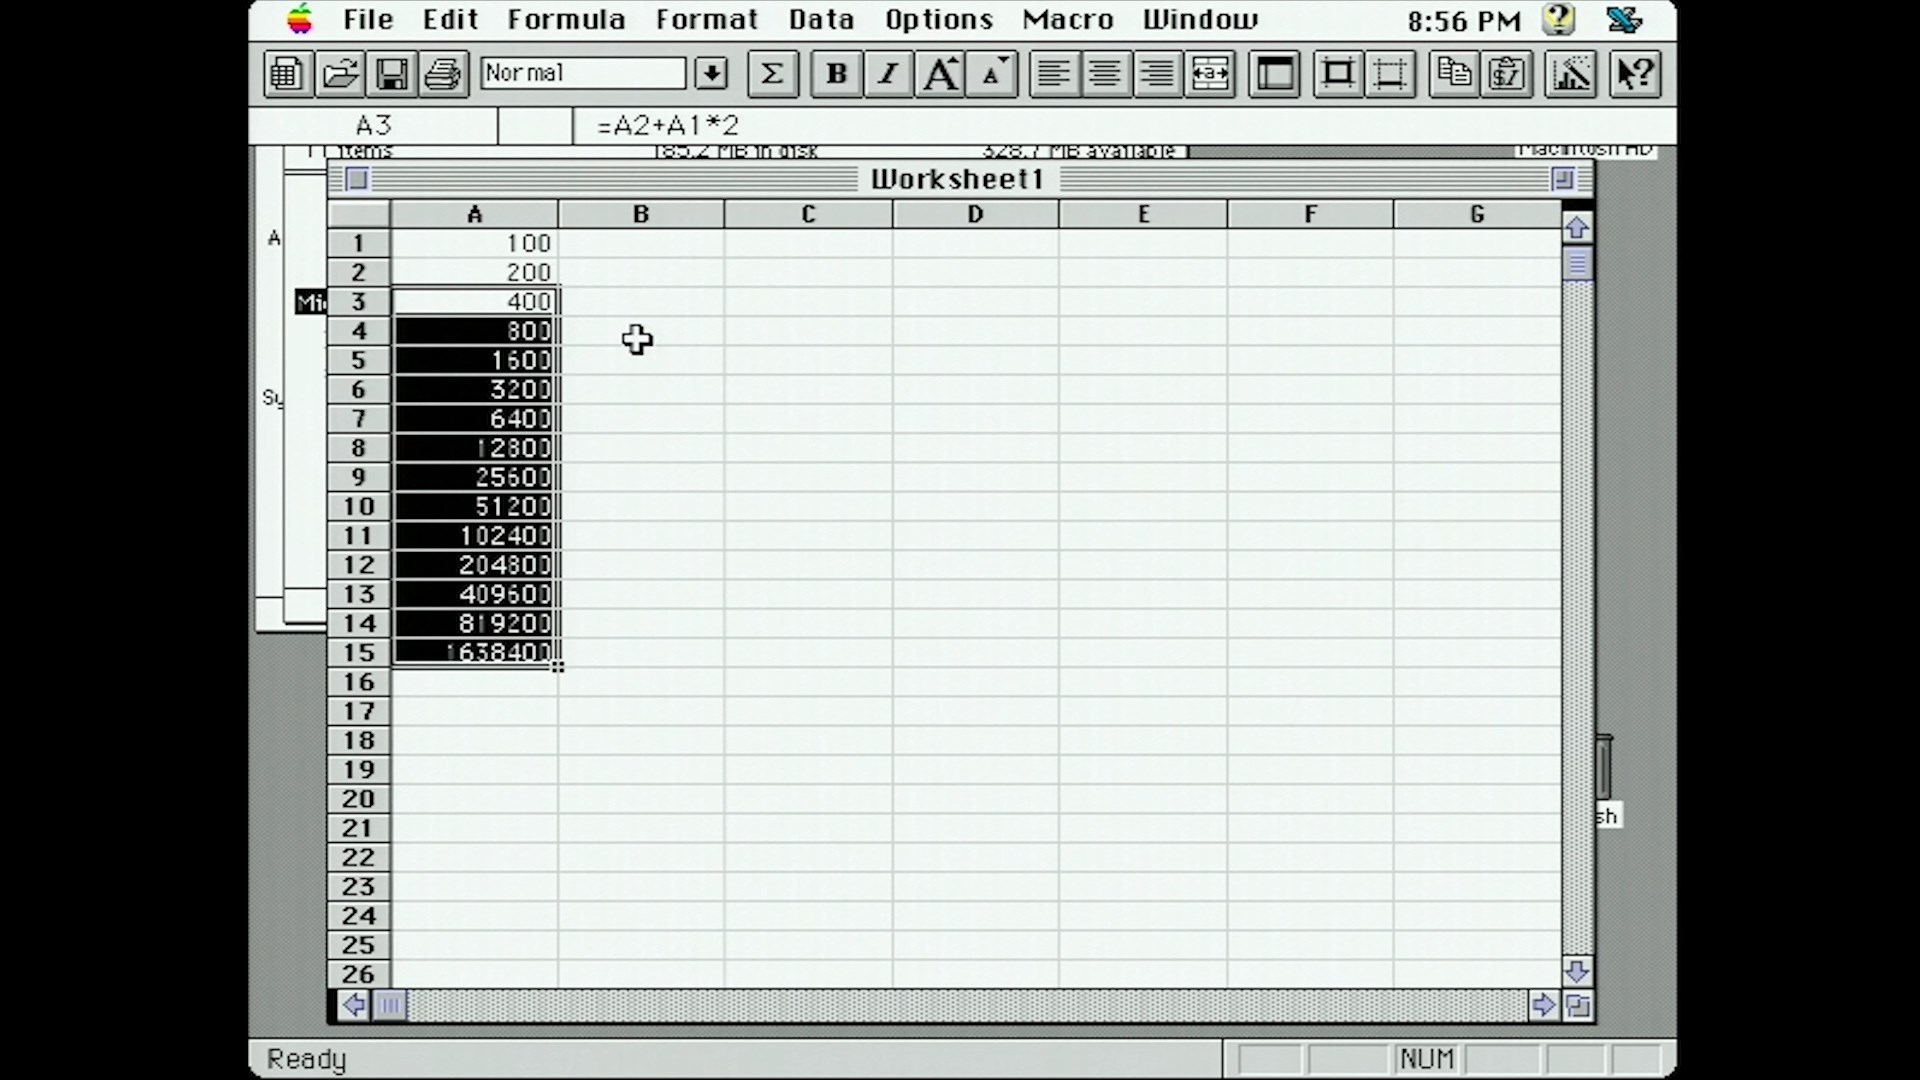Click the New Worksheet toolbar icon

(287, 74)
